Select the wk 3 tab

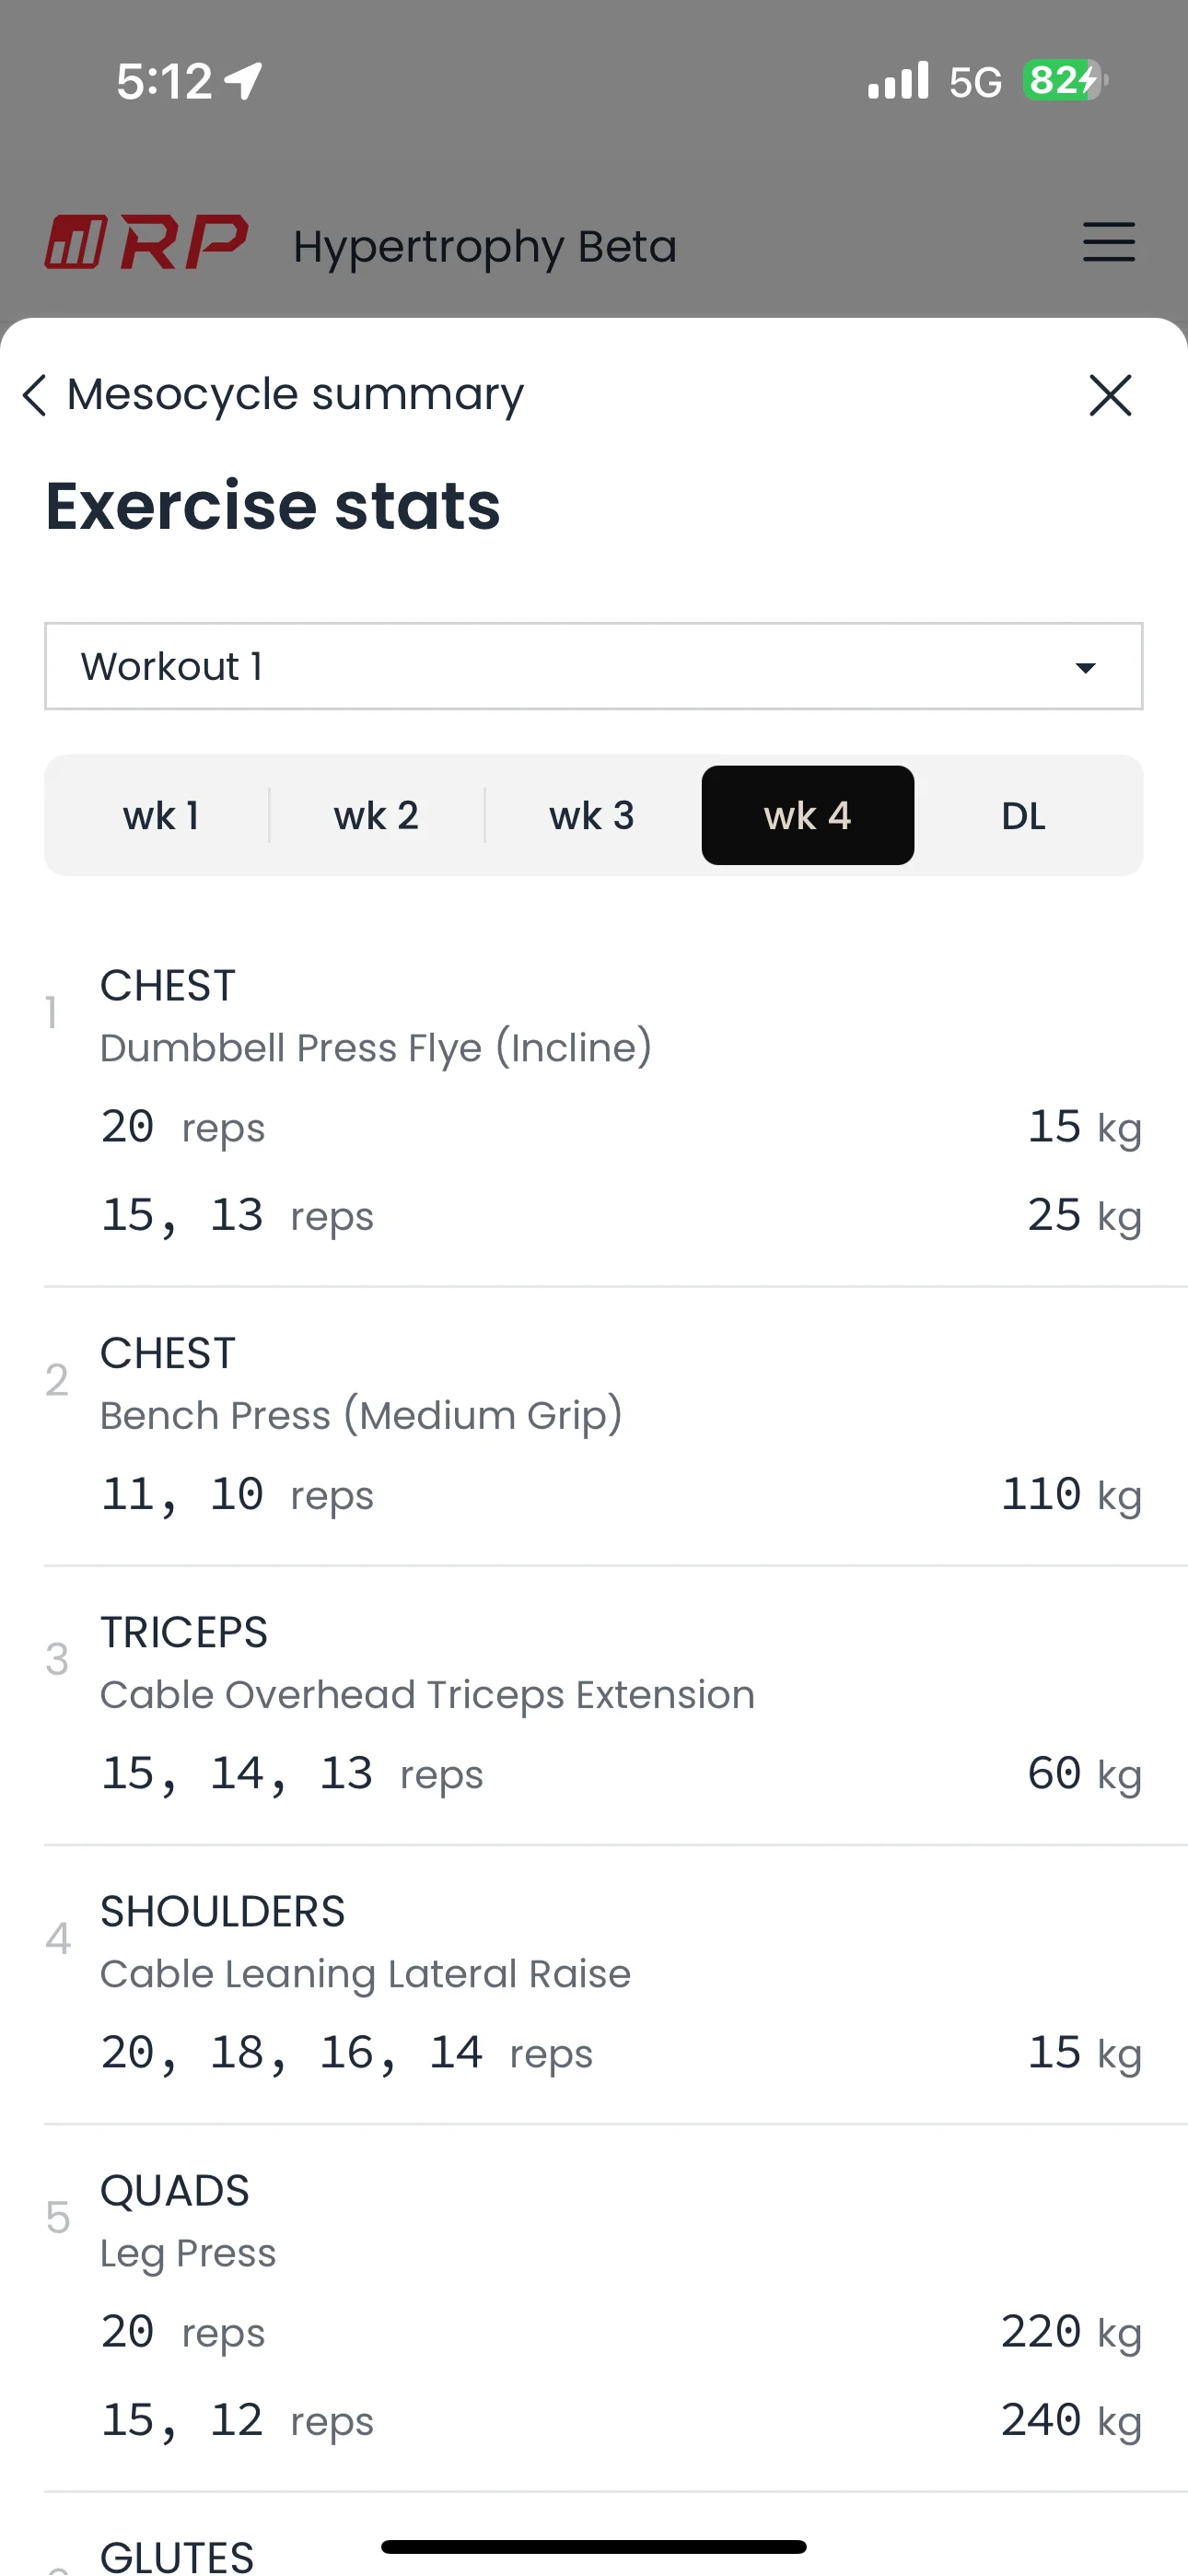pos(592,816)
